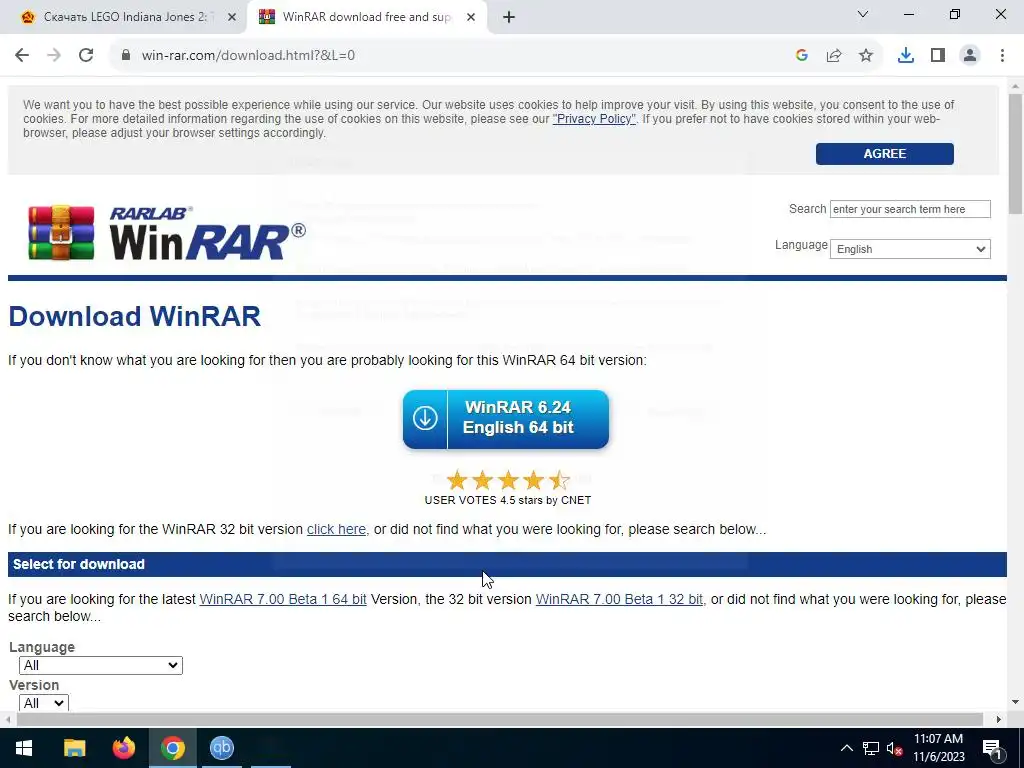Click 'Download WinRAR' heading
Viewport: 1024px width, 768px height.
(x=135, y=317)
